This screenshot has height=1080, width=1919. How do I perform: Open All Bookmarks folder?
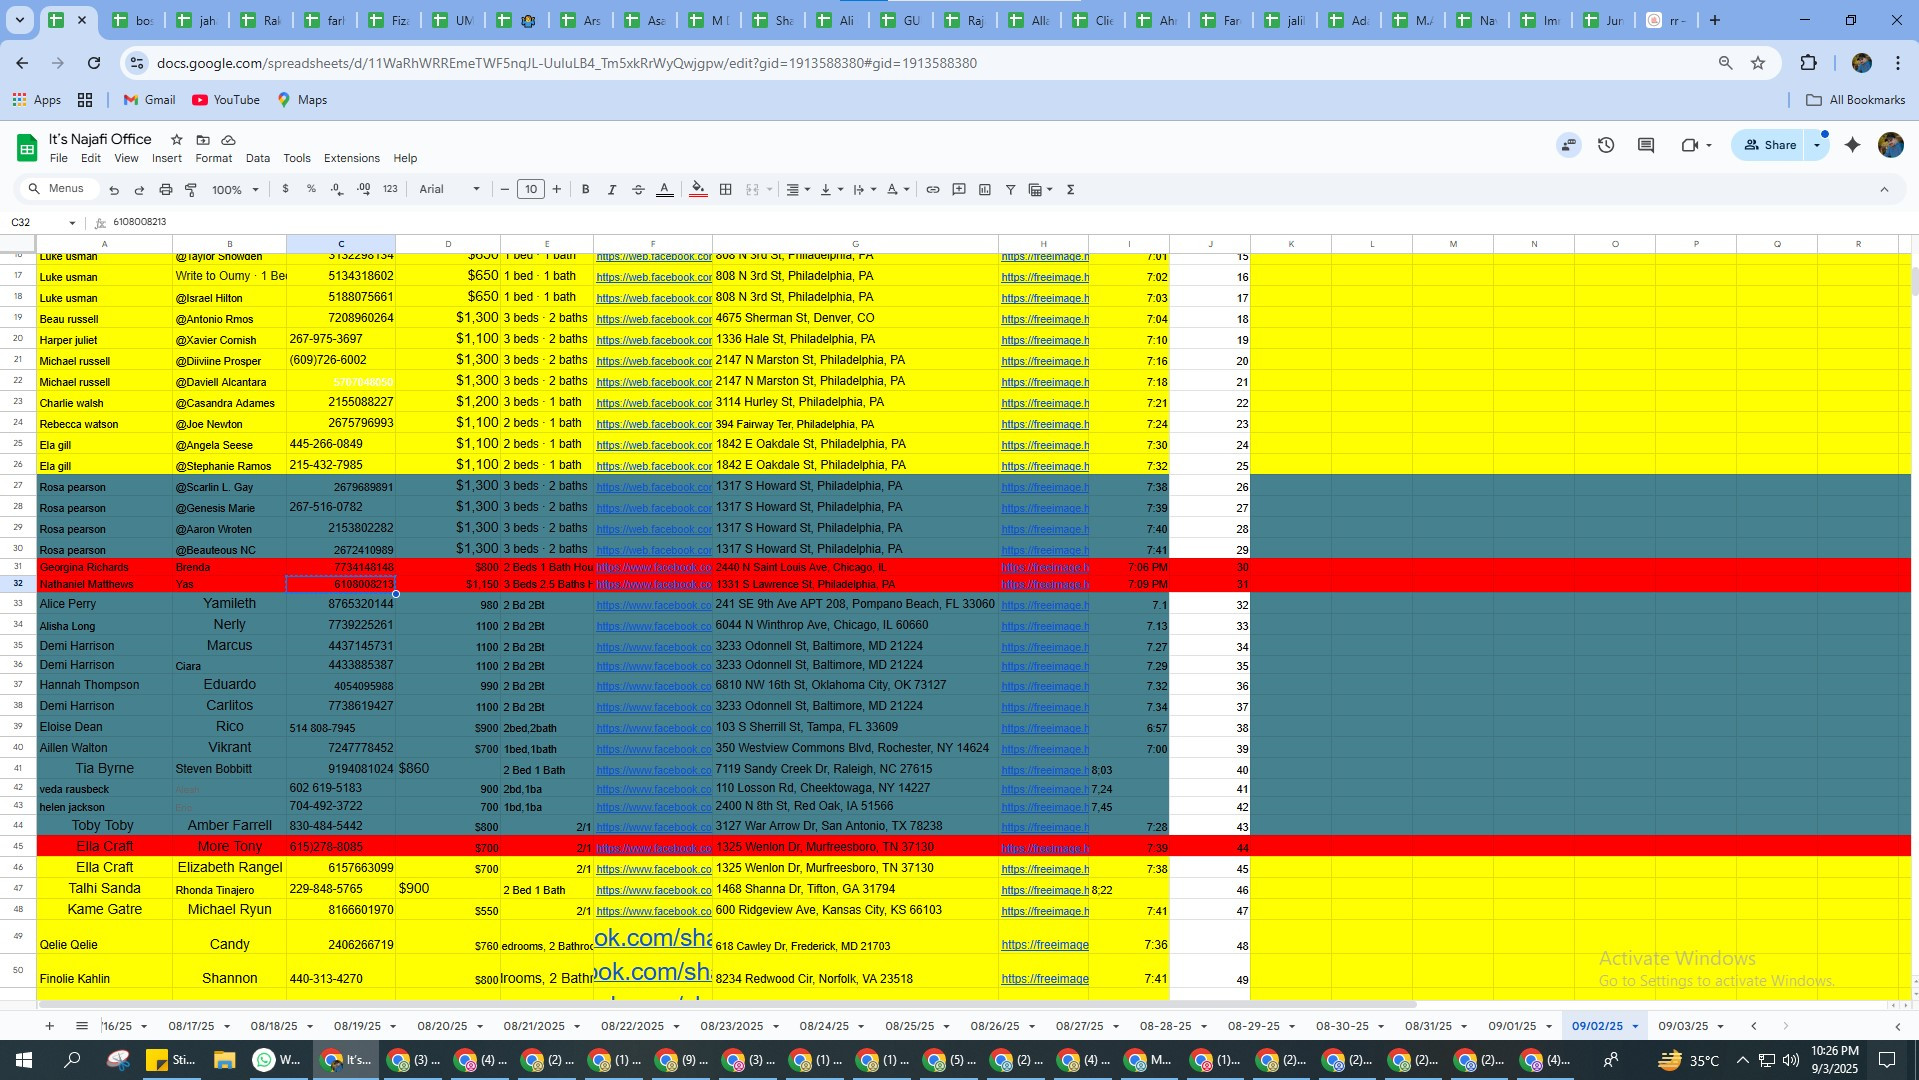[1856, 100]
